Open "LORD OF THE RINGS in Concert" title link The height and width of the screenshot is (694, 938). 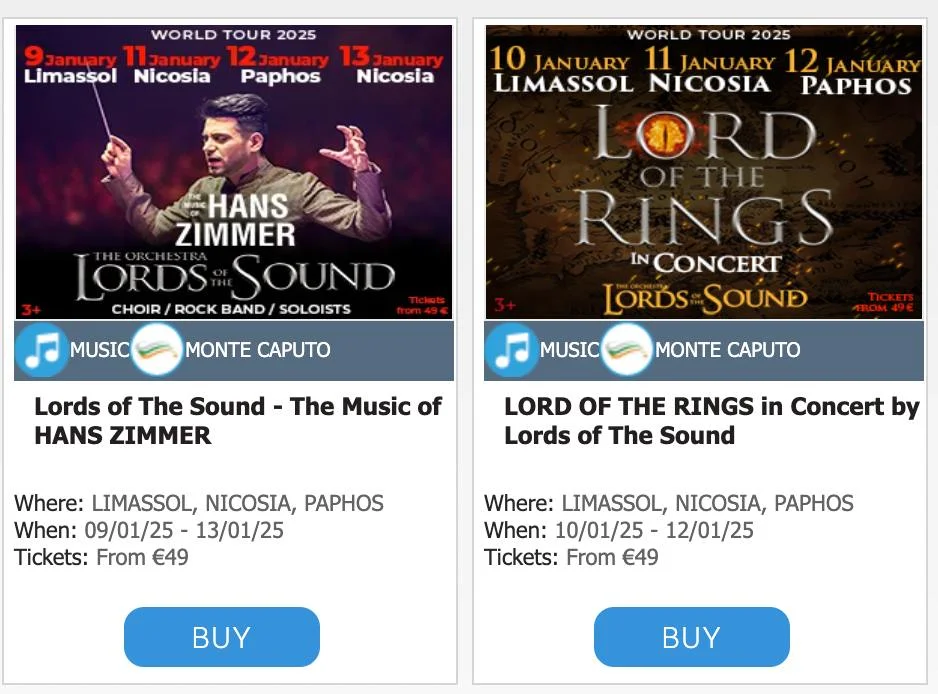(711, 421)
